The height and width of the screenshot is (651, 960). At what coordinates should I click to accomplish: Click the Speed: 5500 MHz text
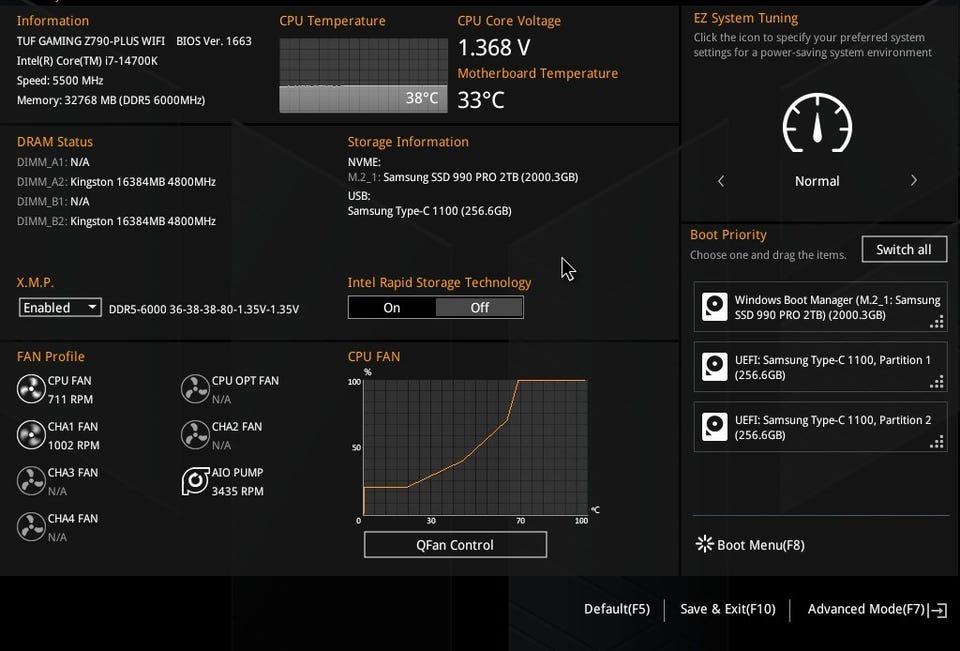tap(60, 80)
